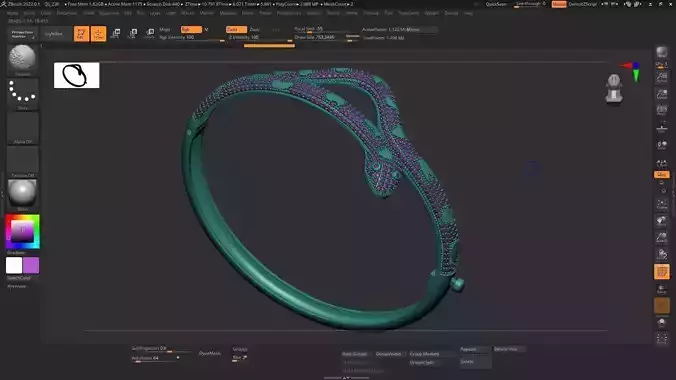The image size is (676, 380).
Task: Click the DynaMesh button
Action: 210,353
